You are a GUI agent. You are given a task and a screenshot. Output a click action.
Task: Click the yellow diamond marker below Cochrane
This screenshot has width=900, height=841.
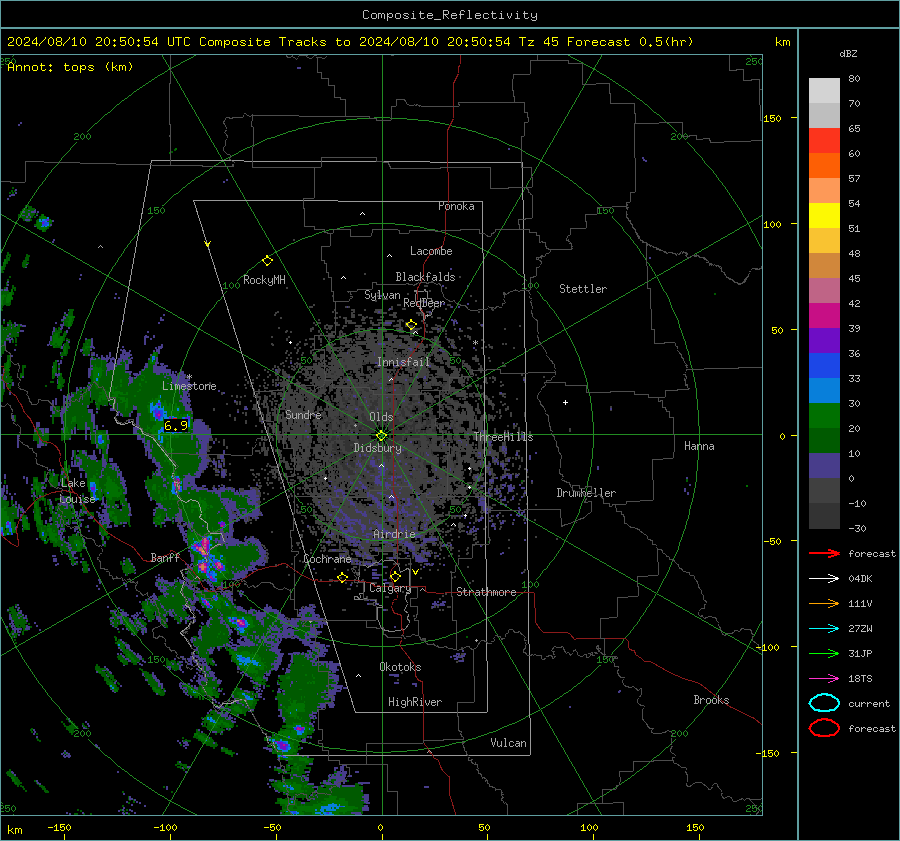343,577
